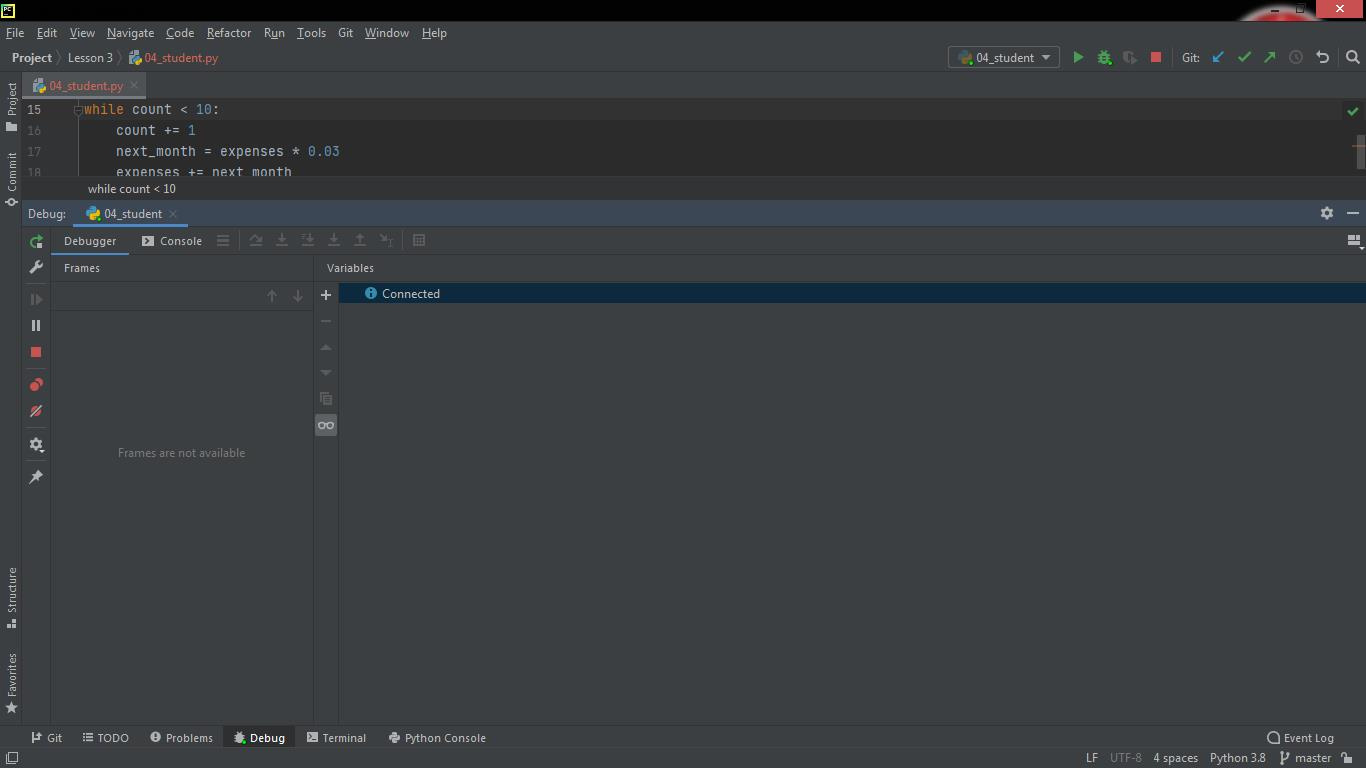1366x768 pixels.
Task: Restore layout icon at debugger right
Action: point(1354,241)
